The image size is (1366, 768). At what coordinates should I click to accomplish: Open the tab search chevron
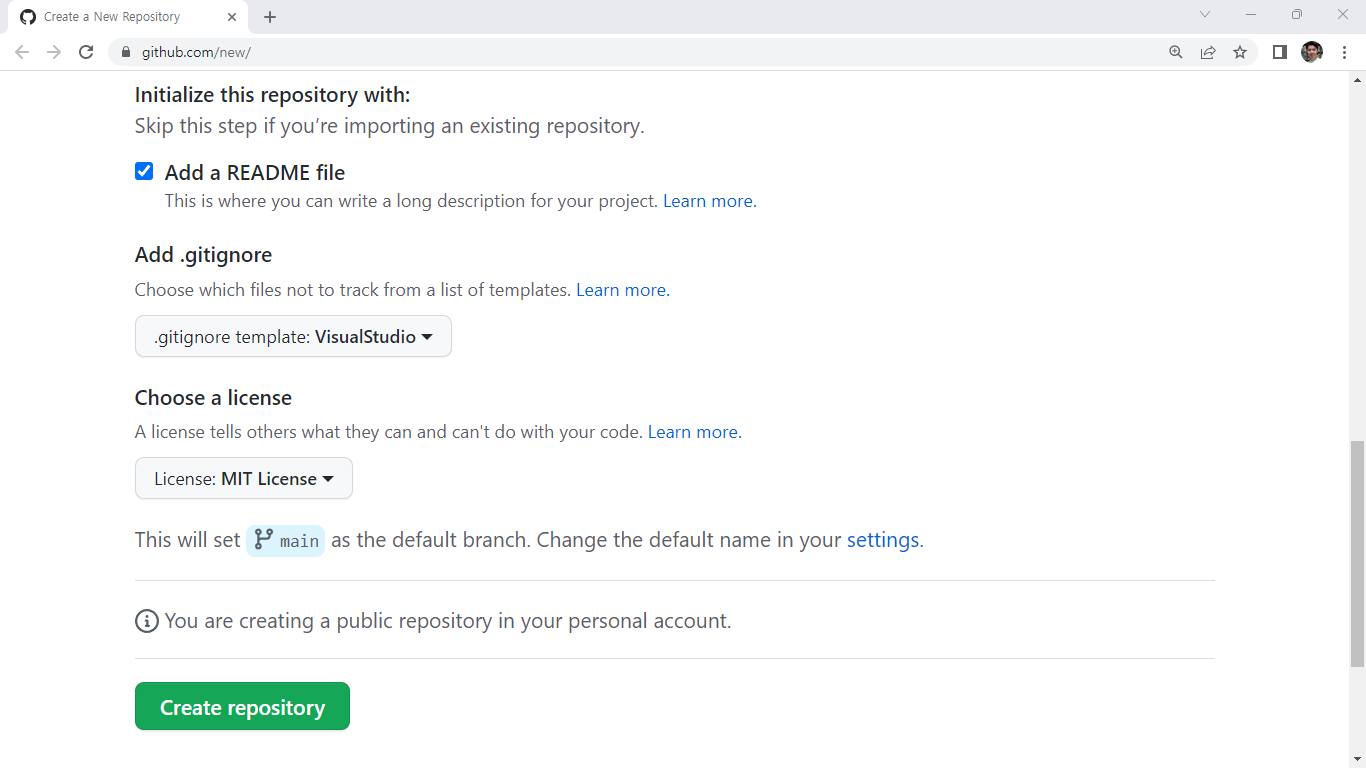point(1205,15)
